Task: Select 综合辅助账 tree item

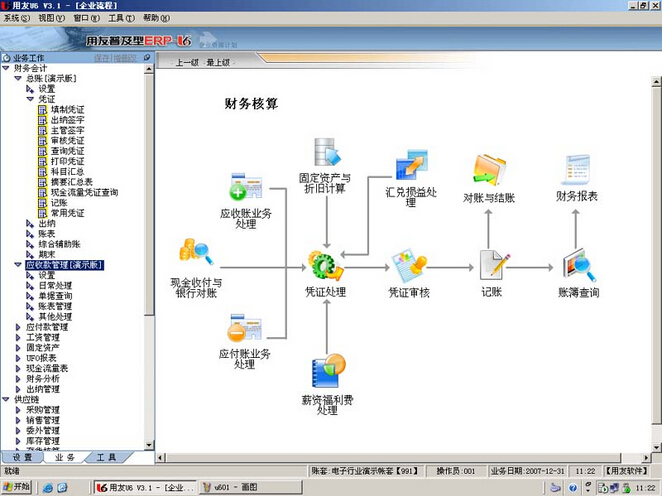Action: [60, 244]
